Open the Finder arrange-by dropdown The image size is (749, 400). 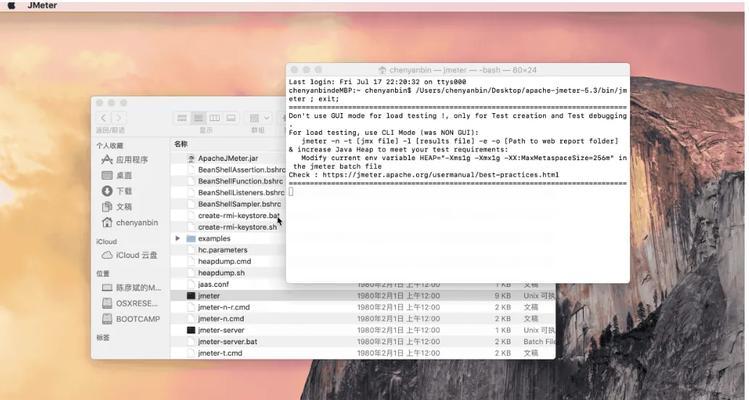pos(260,118)
